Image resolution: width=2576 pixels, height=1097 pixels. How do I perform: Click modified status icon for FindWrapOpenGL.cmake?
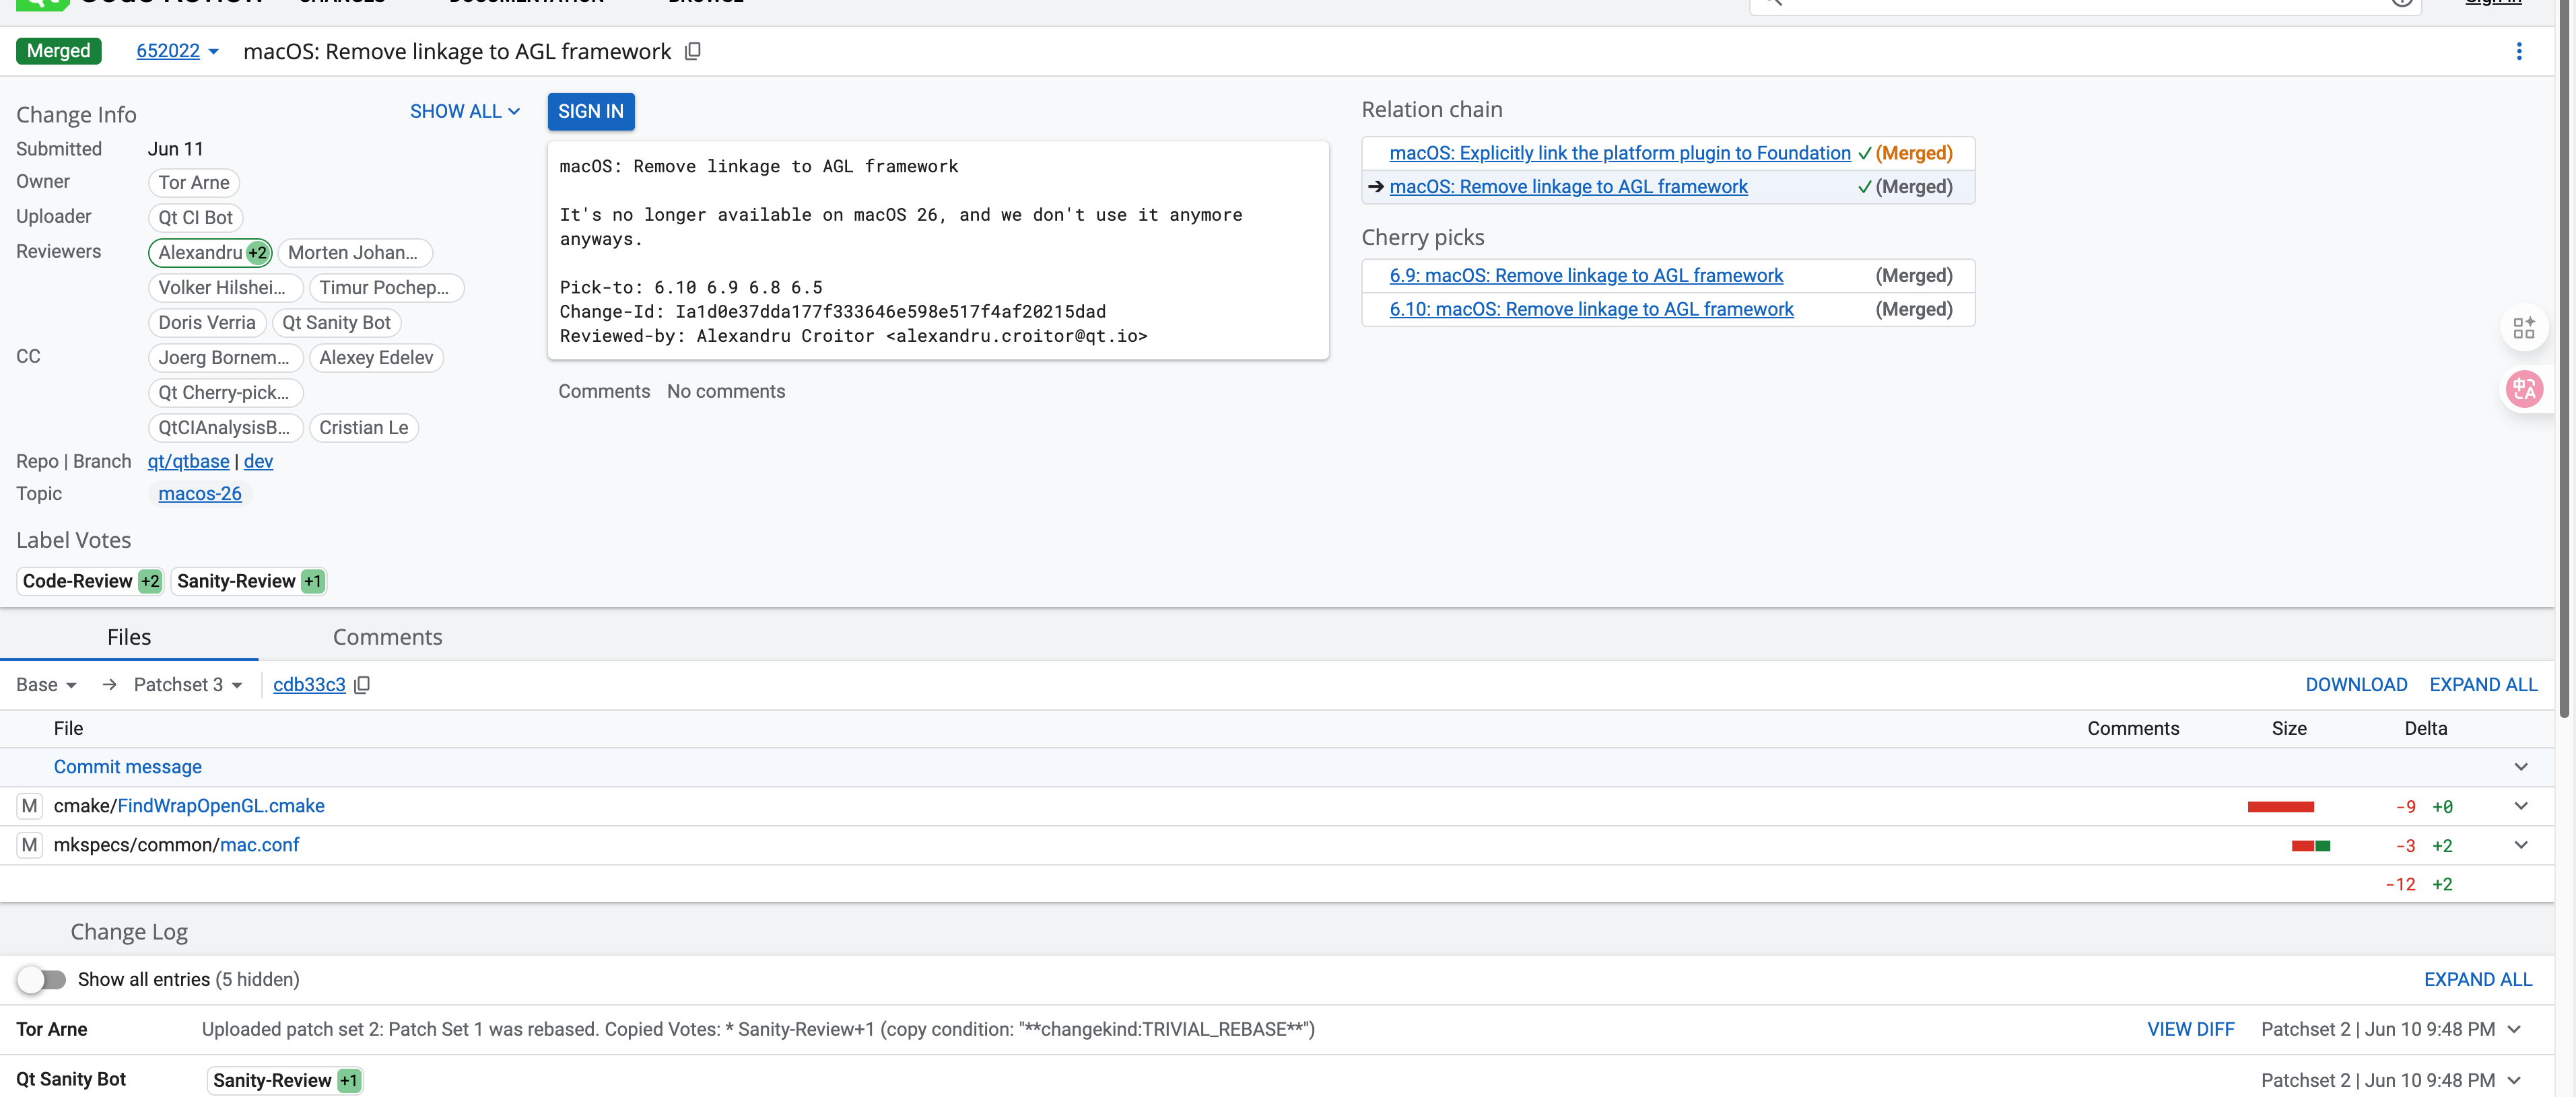click(29, 806)
